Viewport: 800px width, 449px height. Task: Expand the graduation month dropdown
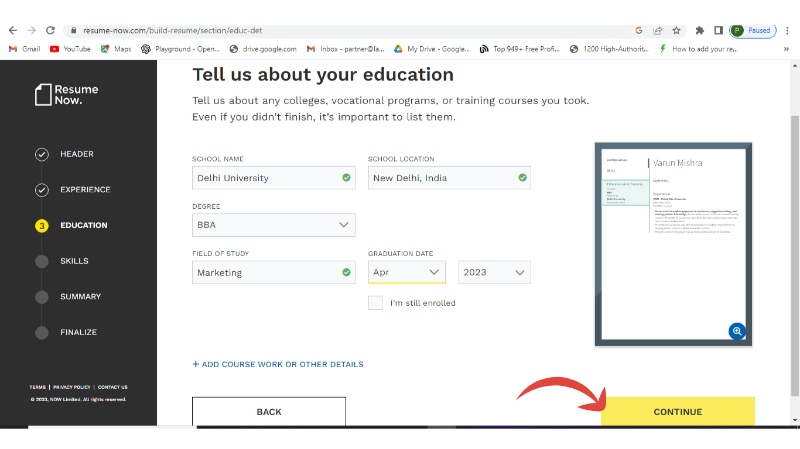point(406,272)
